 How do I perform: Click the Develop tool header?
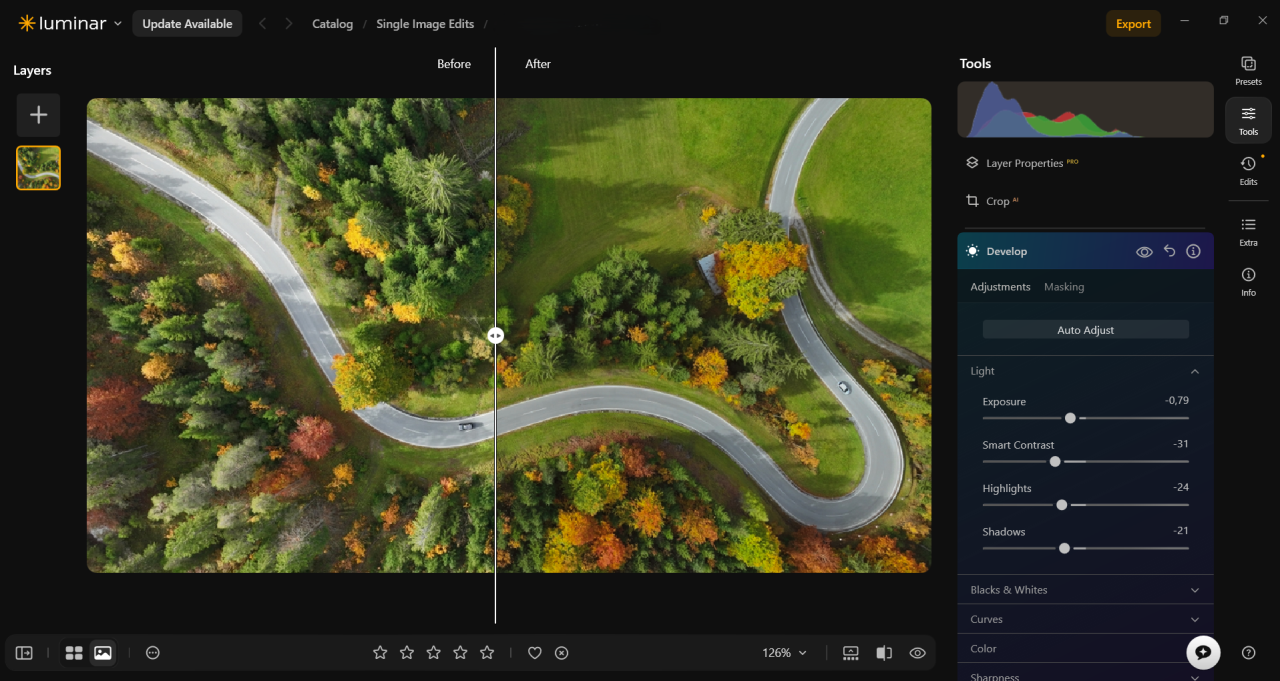1085,251
